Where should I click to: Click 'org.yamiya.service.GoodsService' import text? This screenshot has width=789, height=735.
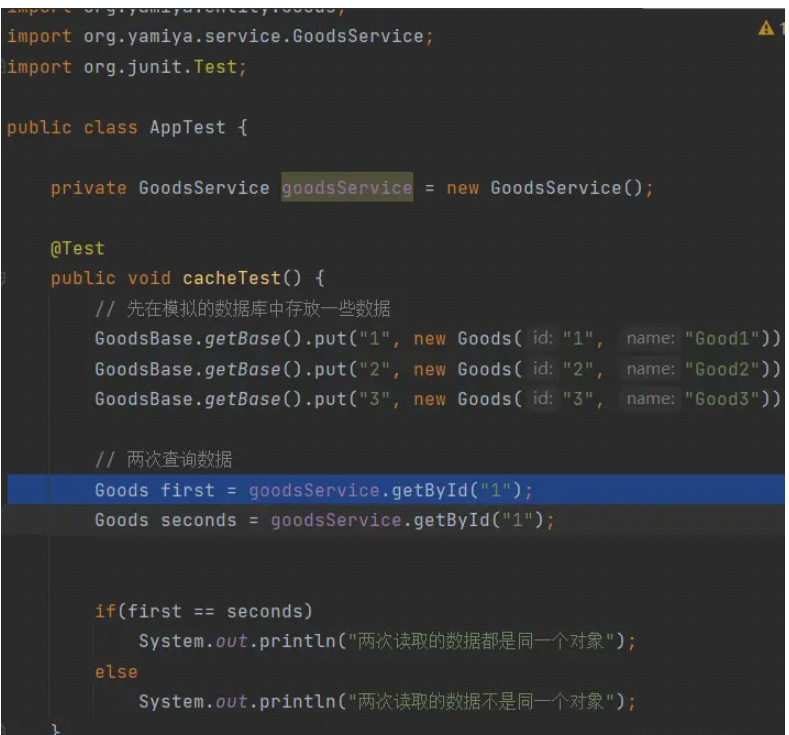(x=254, y=36)
